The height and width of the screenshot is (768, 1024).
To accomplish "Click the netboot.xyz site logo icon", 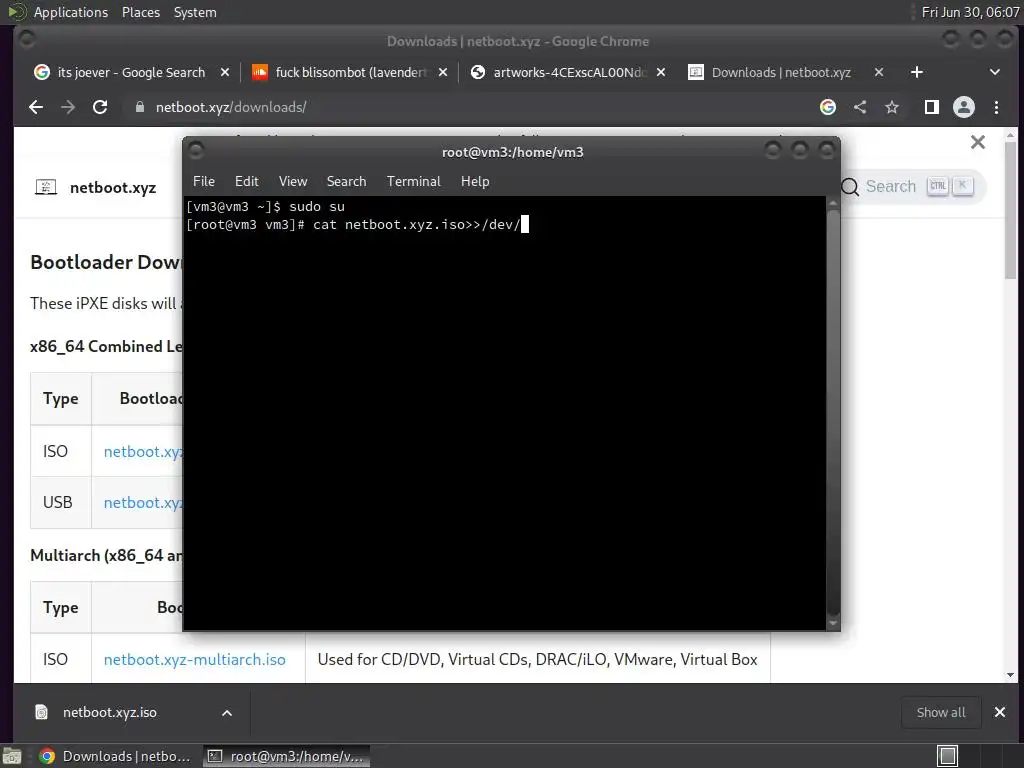I will [46, 187].
